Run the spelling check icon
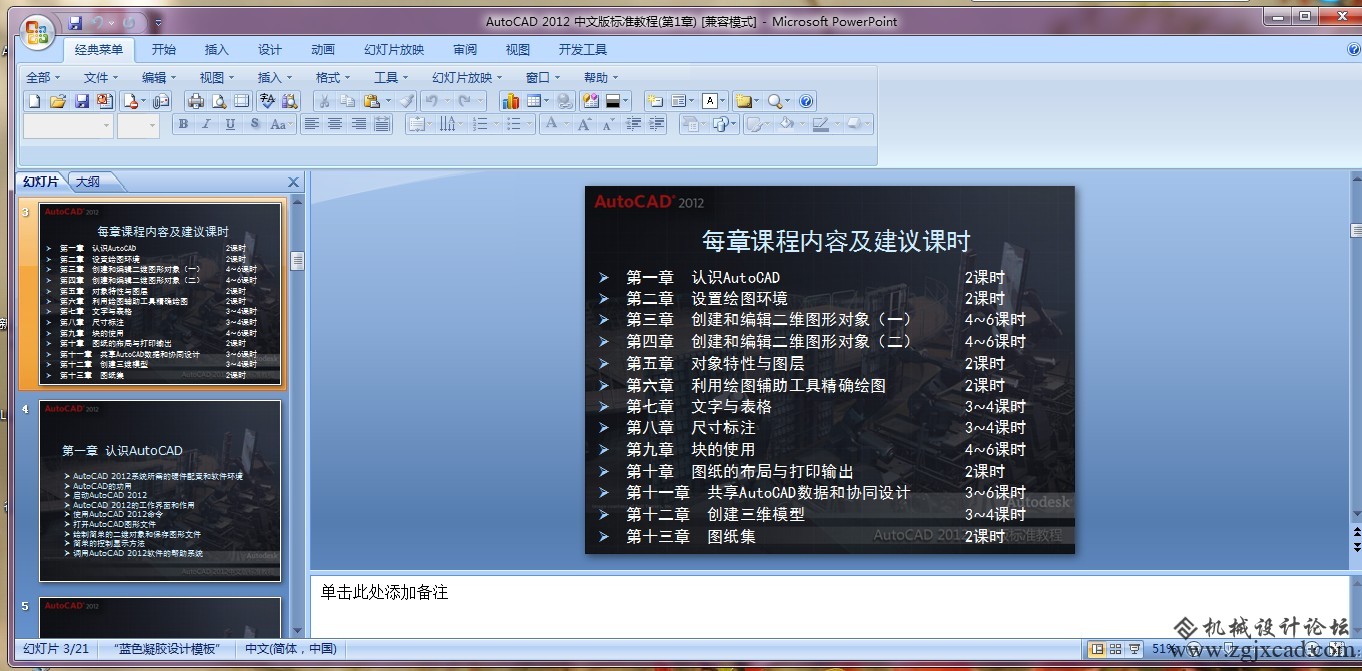This screenshot has width=1362, height=671. tap(267, 101)
